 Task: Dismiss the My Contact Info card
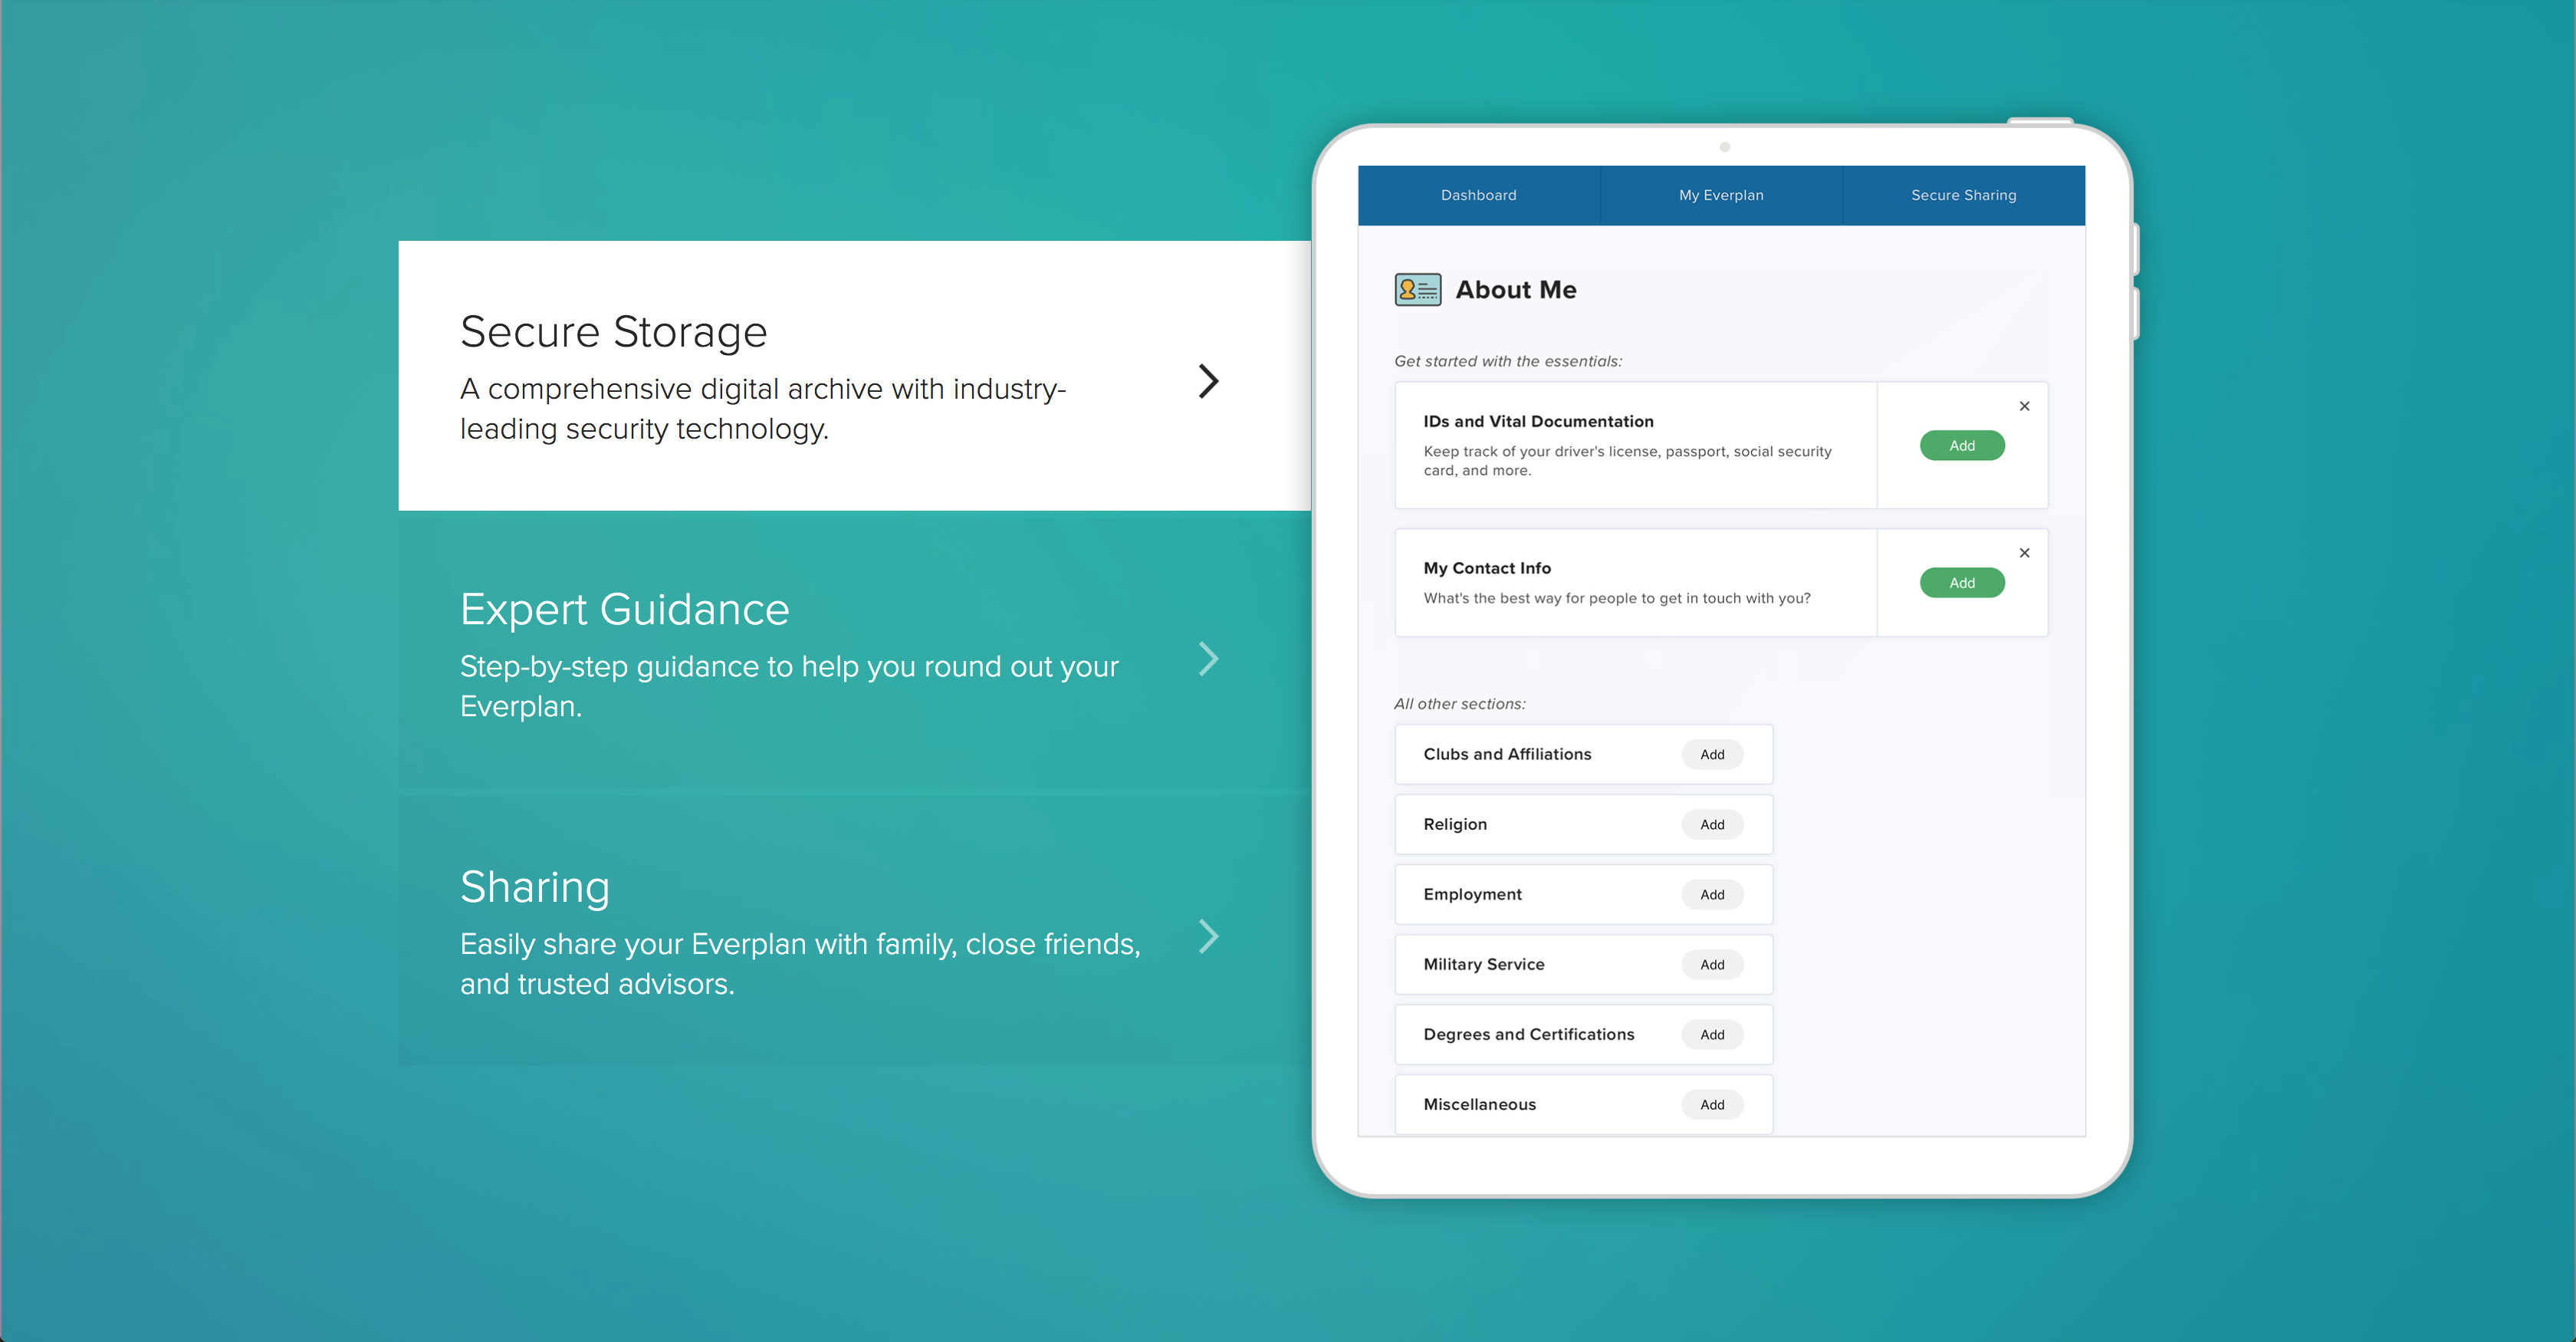pos(2024,553)
